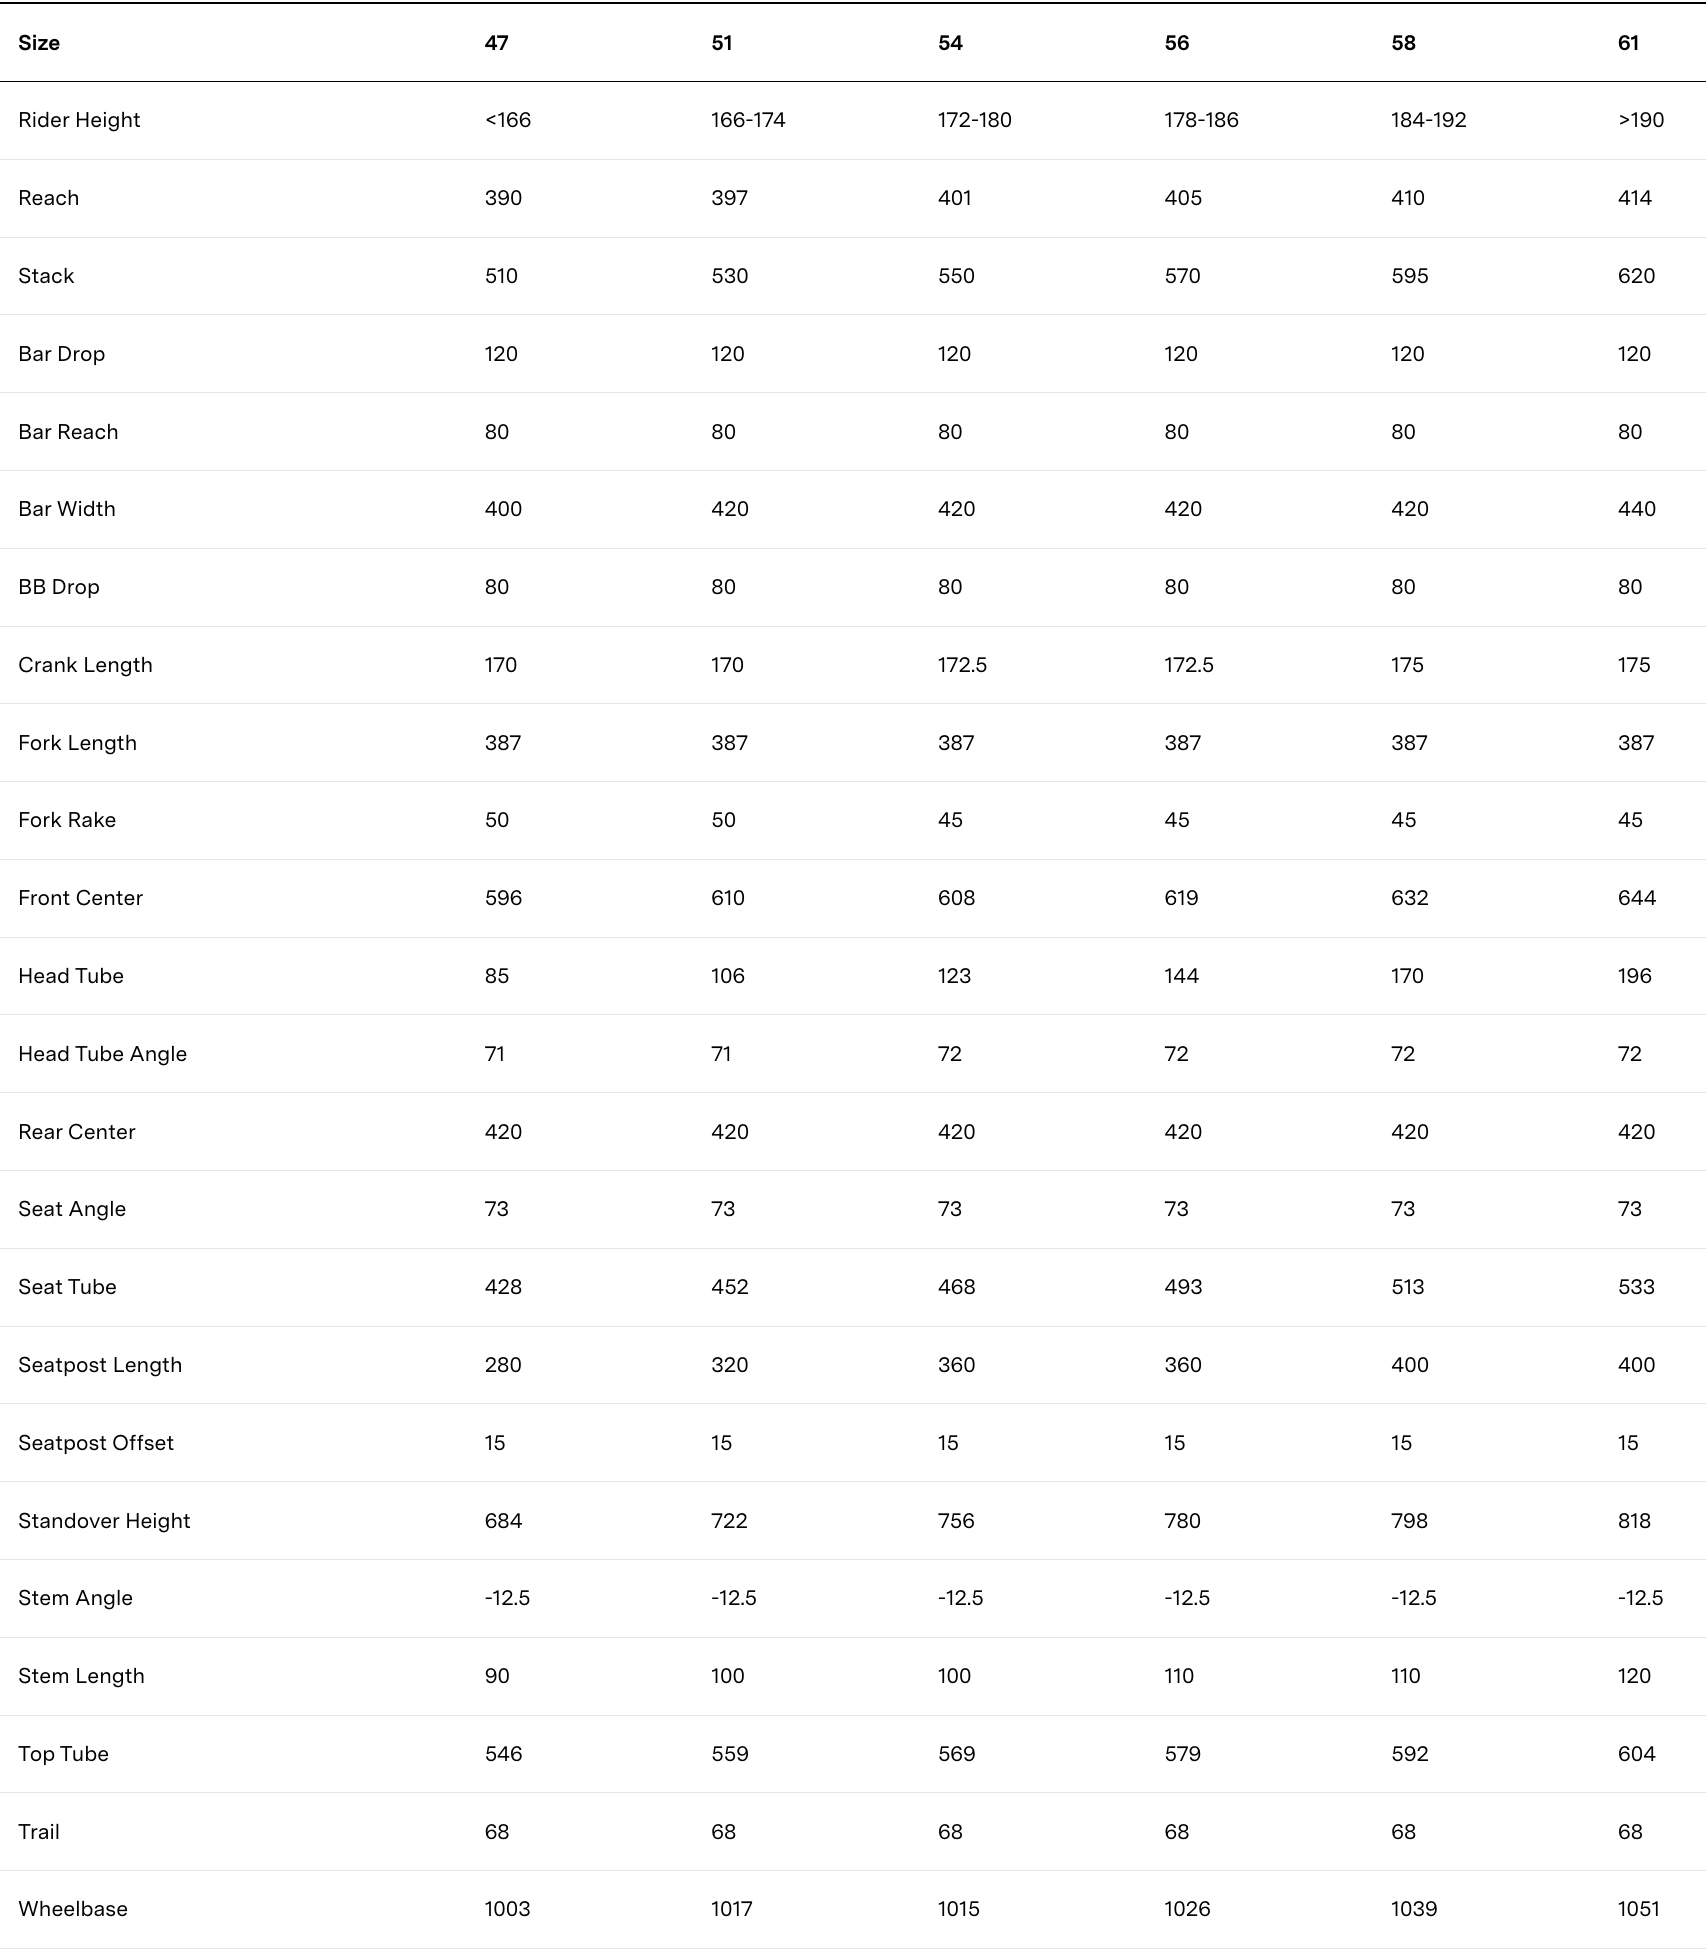Select the 172.5 crank length under size 56
This screenshot has width=1706, height=1950.
(1188, 665)
